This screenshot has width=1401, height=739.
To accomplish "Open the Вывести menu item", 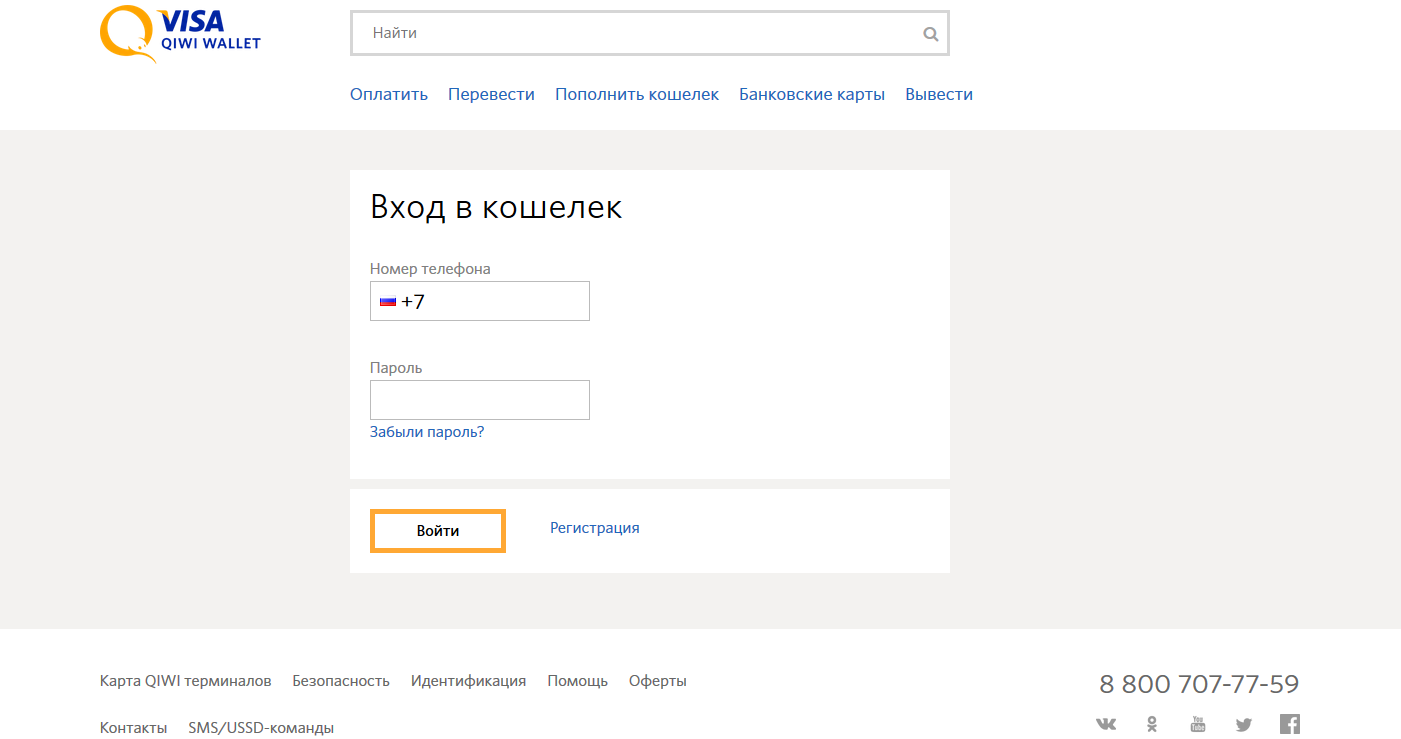I will (939, 94).
